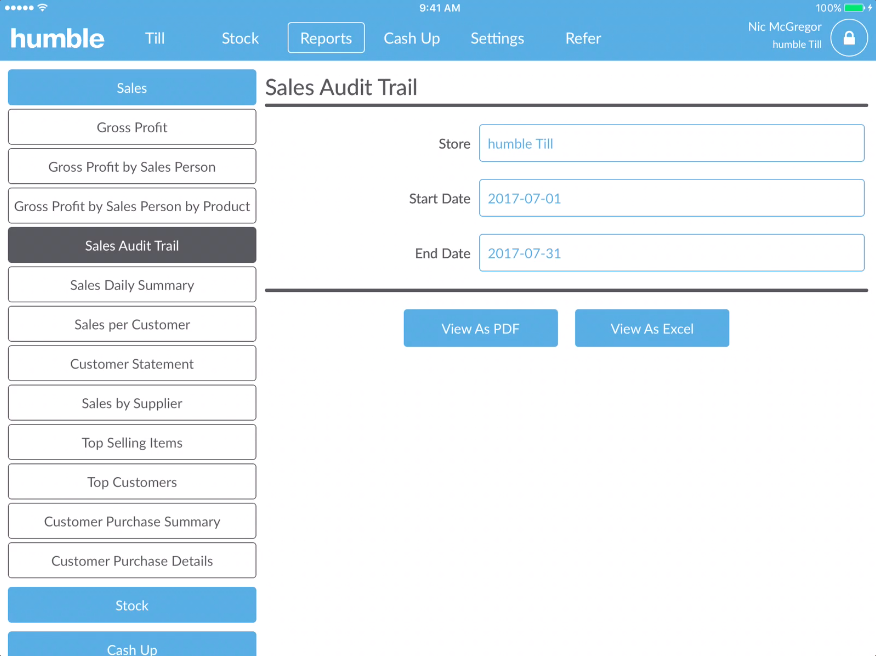The image size is (876, 656).
Task: Open the Gross Profit report
Action: tap(132, 127)
